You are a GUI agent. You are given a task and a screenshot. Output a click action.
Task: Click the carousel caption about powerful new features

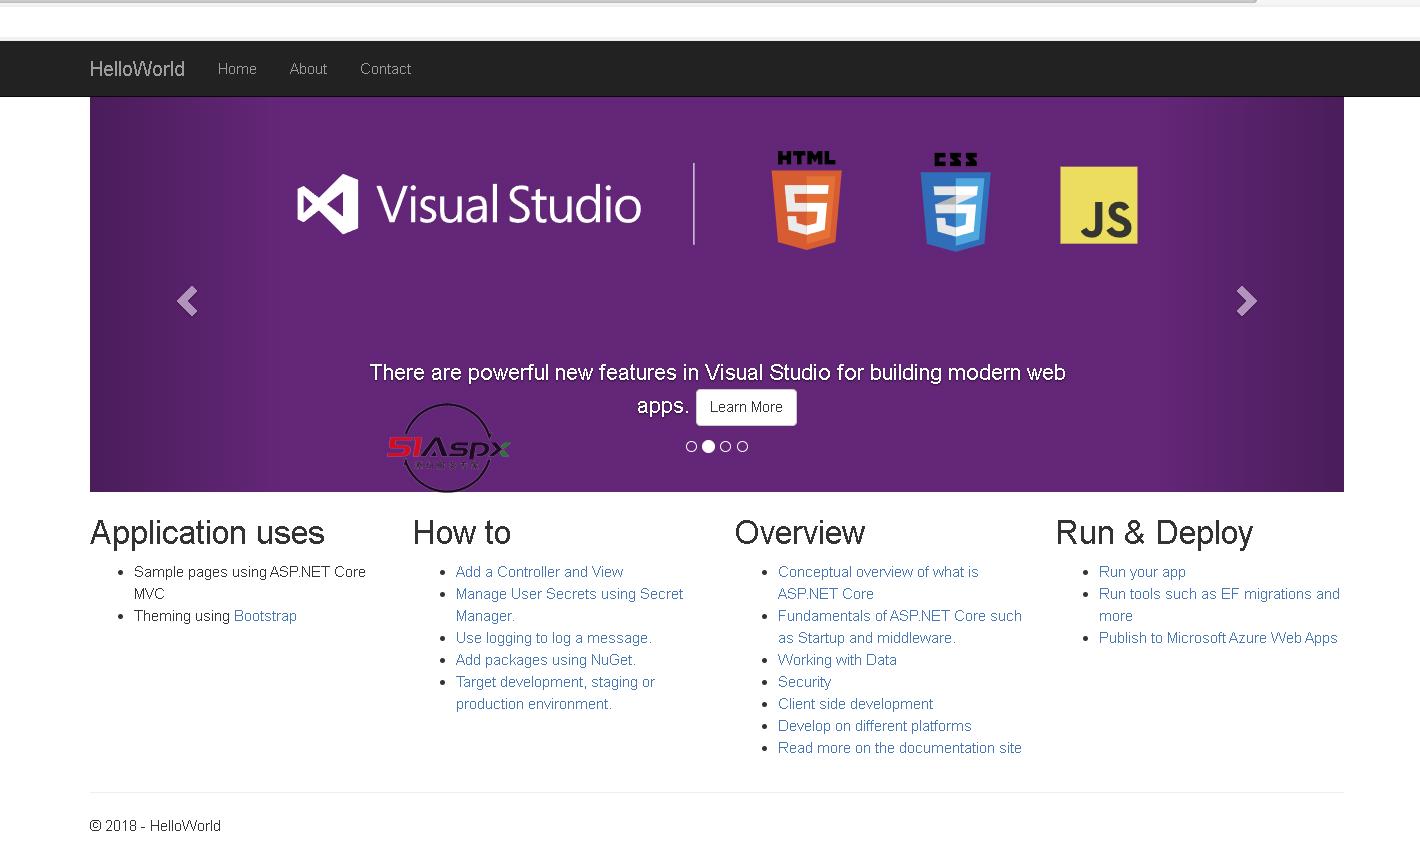pos(717,389)
